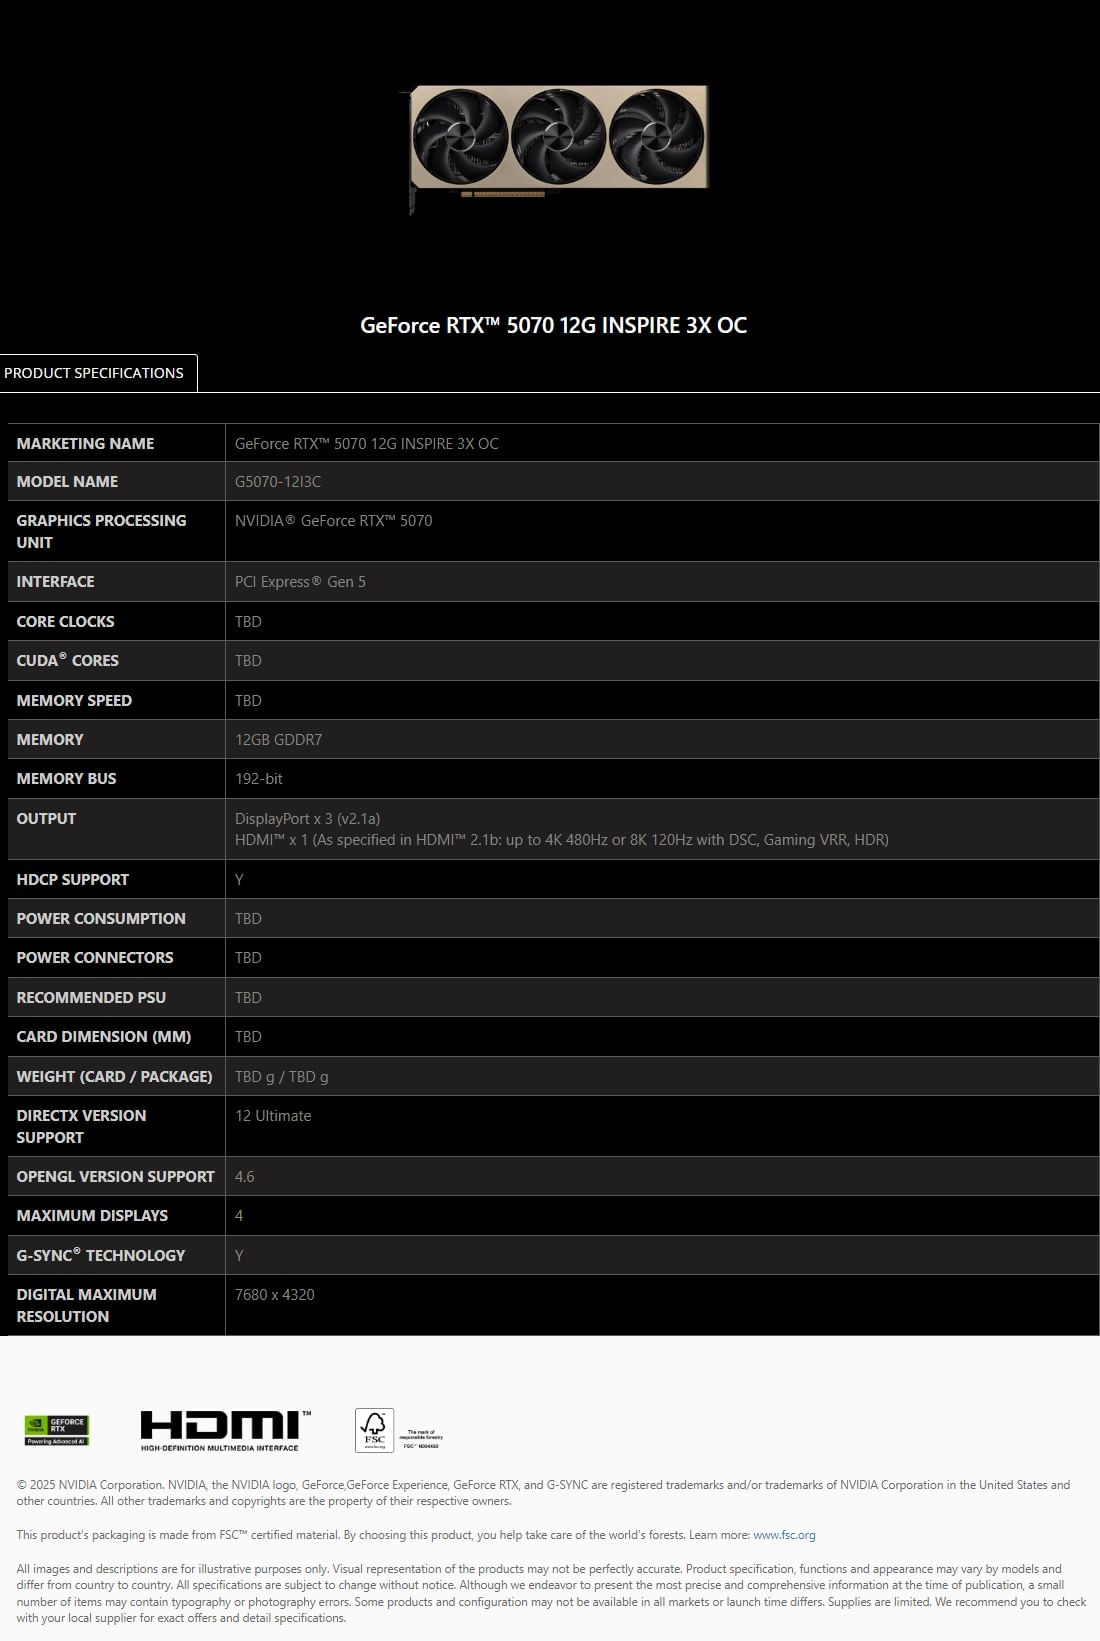Select the HDCP Support label
The image size is (1100, 1641).
72,879
